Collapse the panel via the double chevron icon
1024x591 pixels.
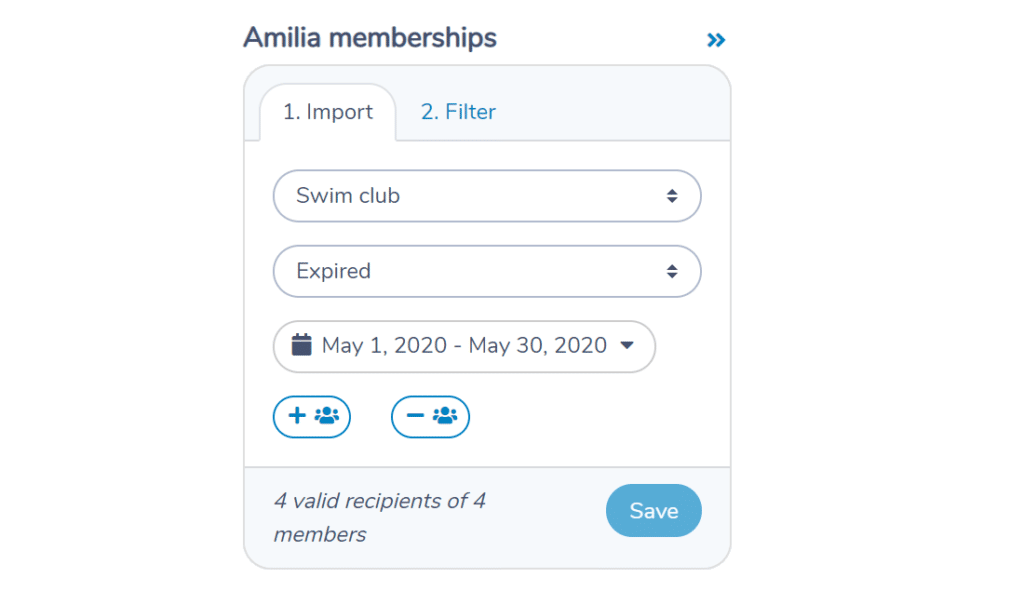(716, 40)
